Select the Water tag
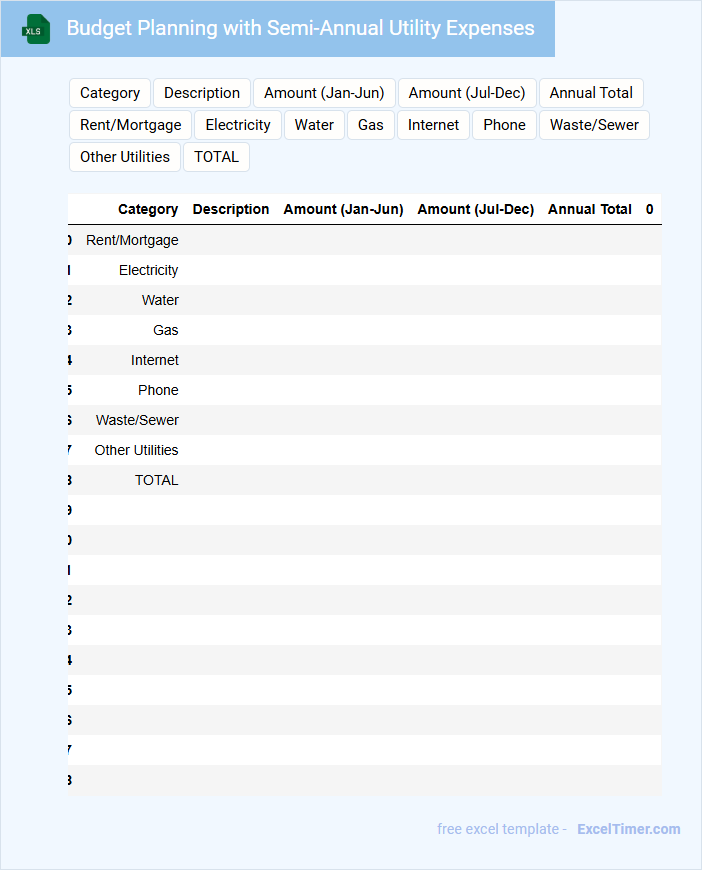 point(314,125)
